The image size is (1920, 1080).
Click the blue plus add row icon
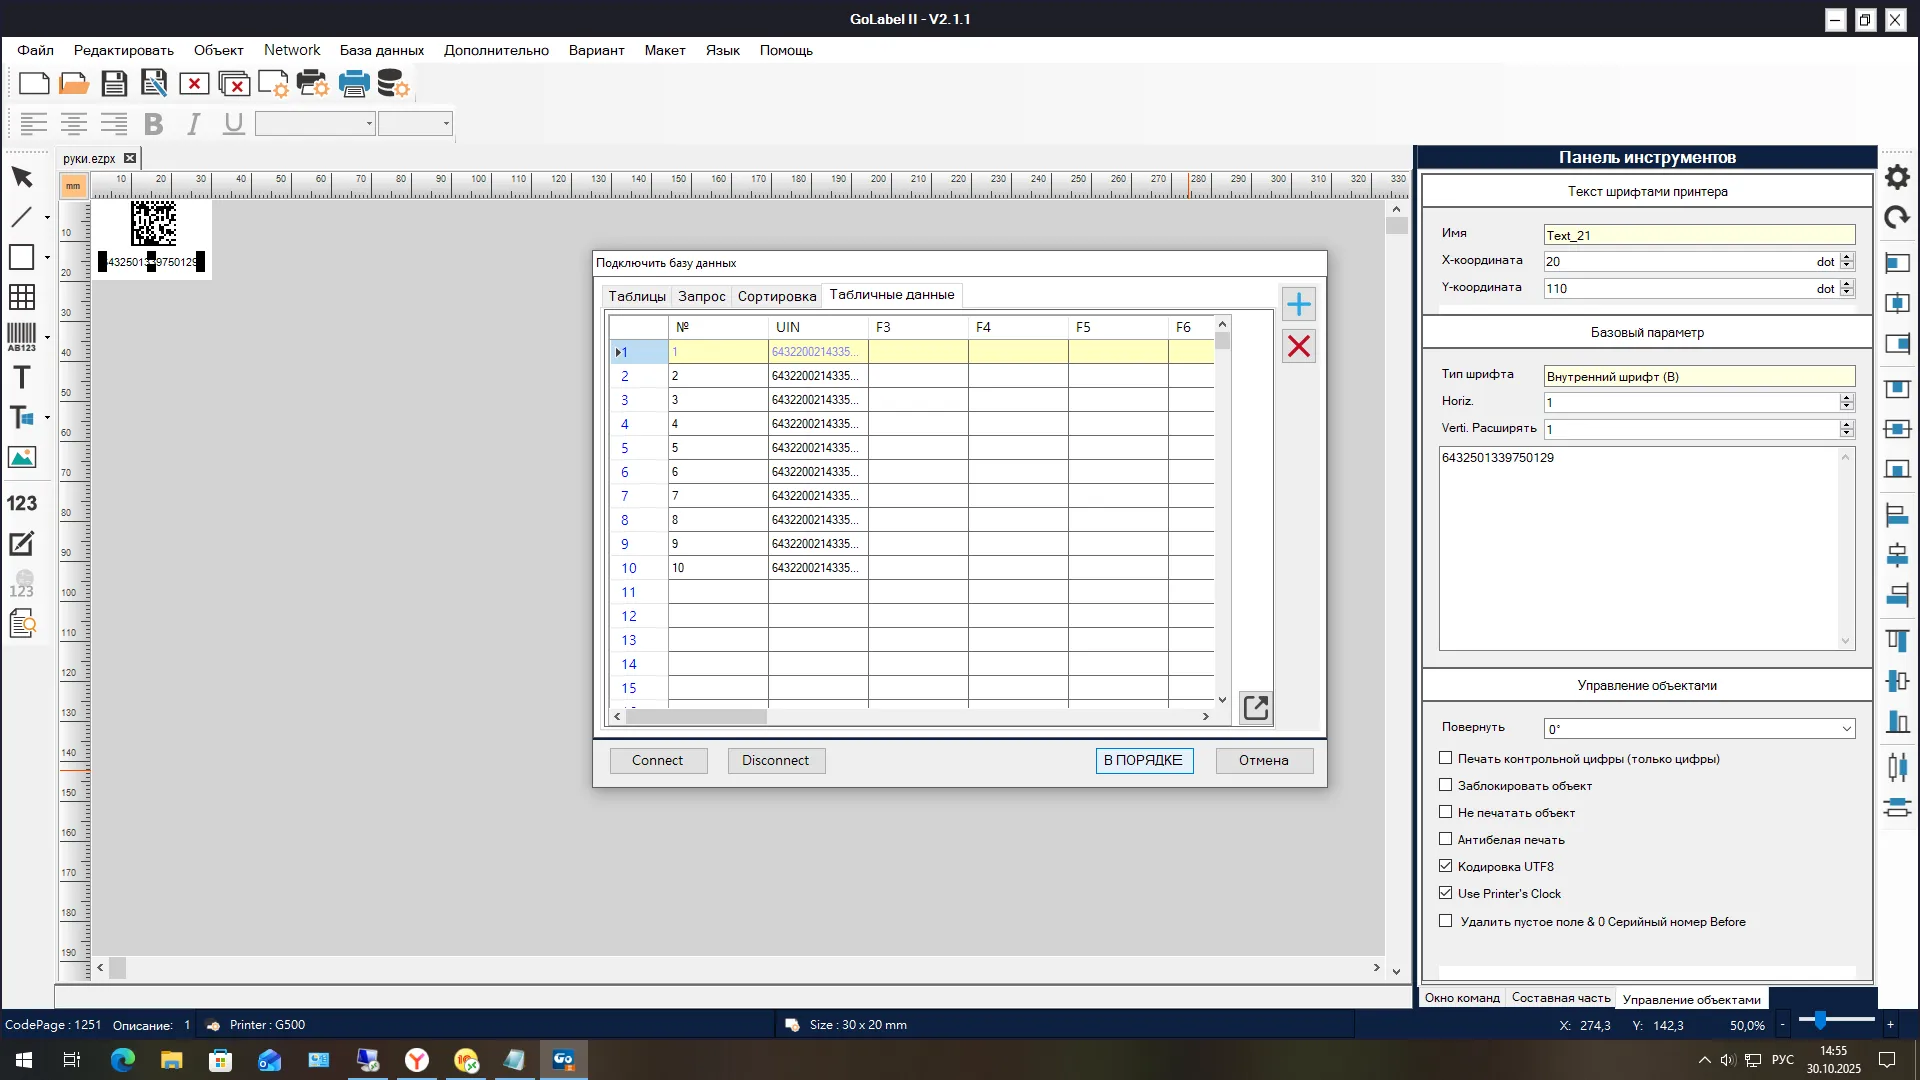[x=1298, y=304]
